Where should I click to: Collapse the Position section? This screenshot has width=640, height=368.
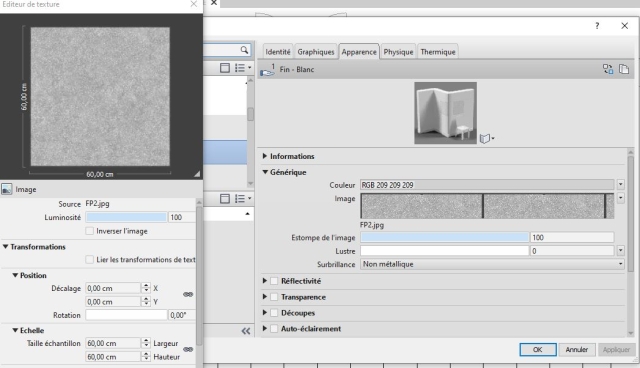click(x=15, y=275)
